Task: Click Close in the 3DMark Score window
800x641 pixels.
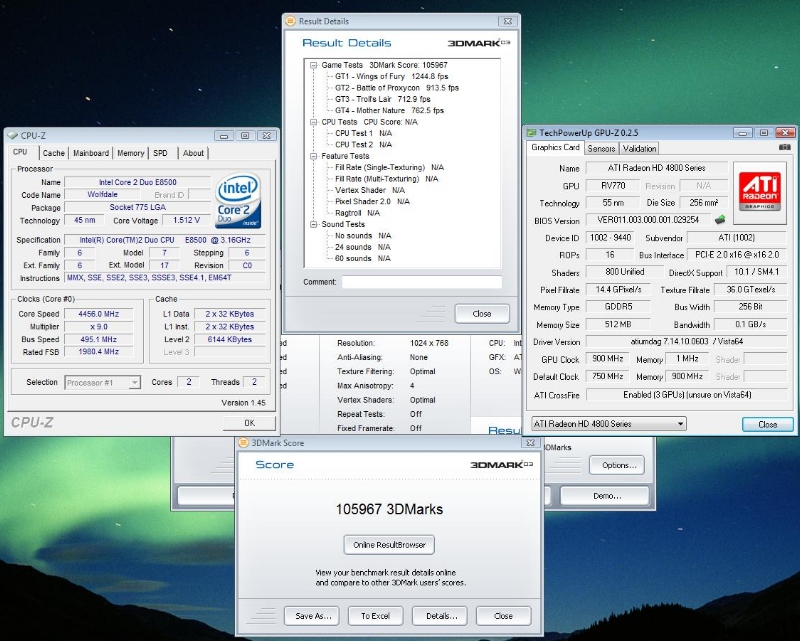Action: [x=503, y=616]
